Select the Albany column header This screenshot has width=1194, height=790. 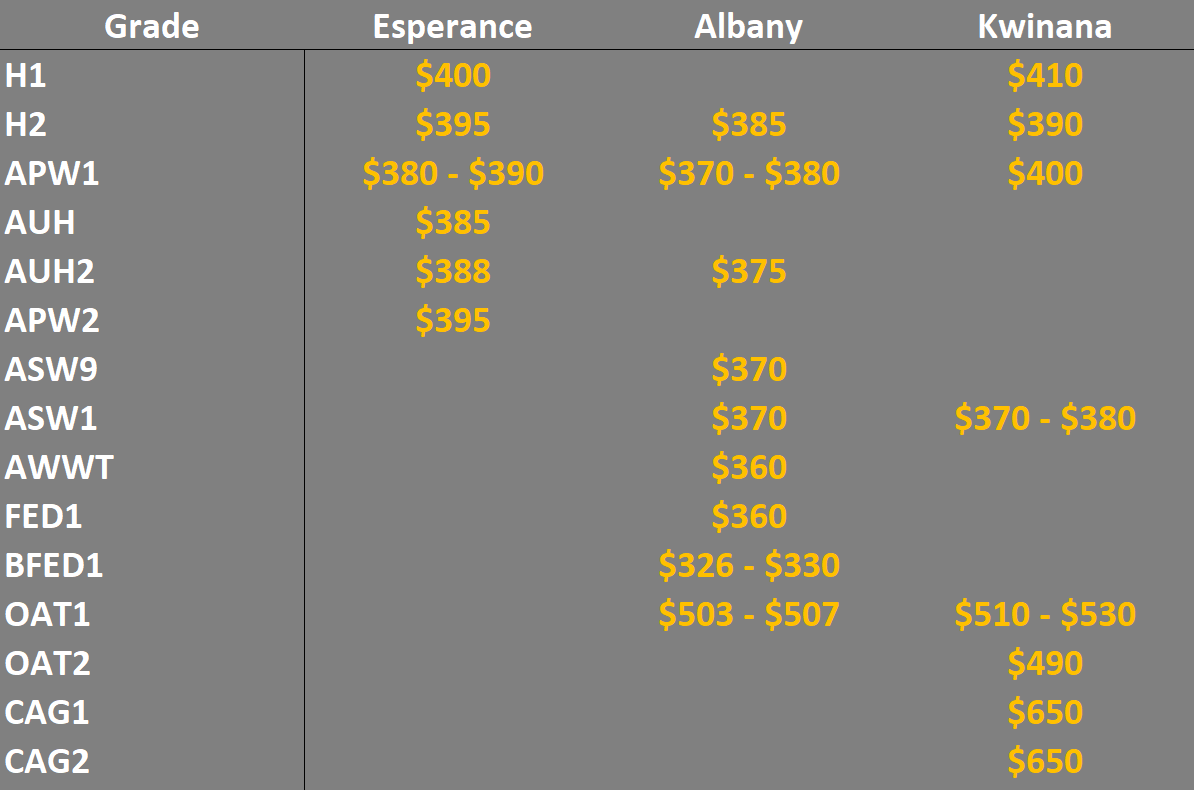(749, 27)
